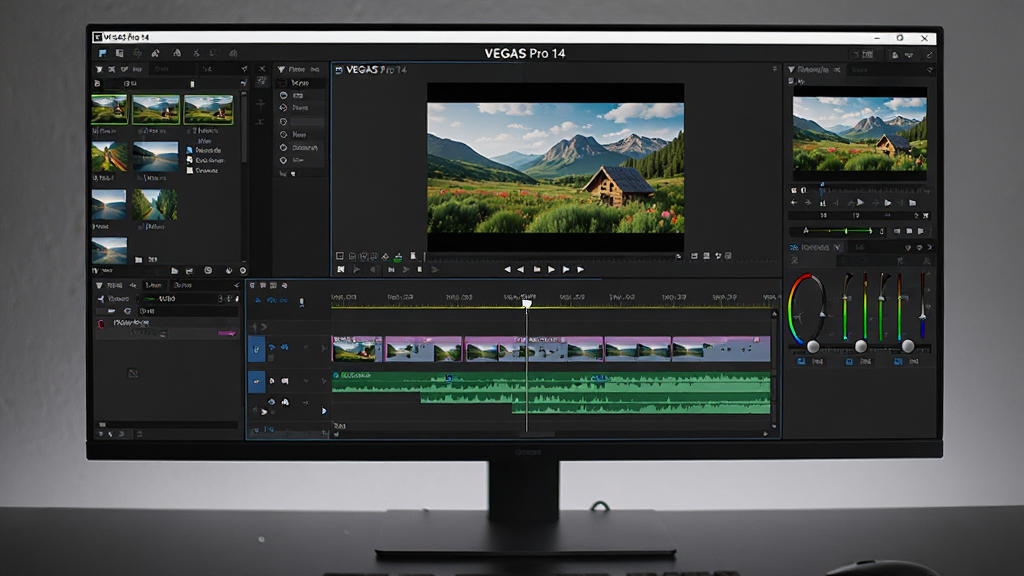Click the funnel icon in the bottom-left mixer panel

tap(99, 285)
